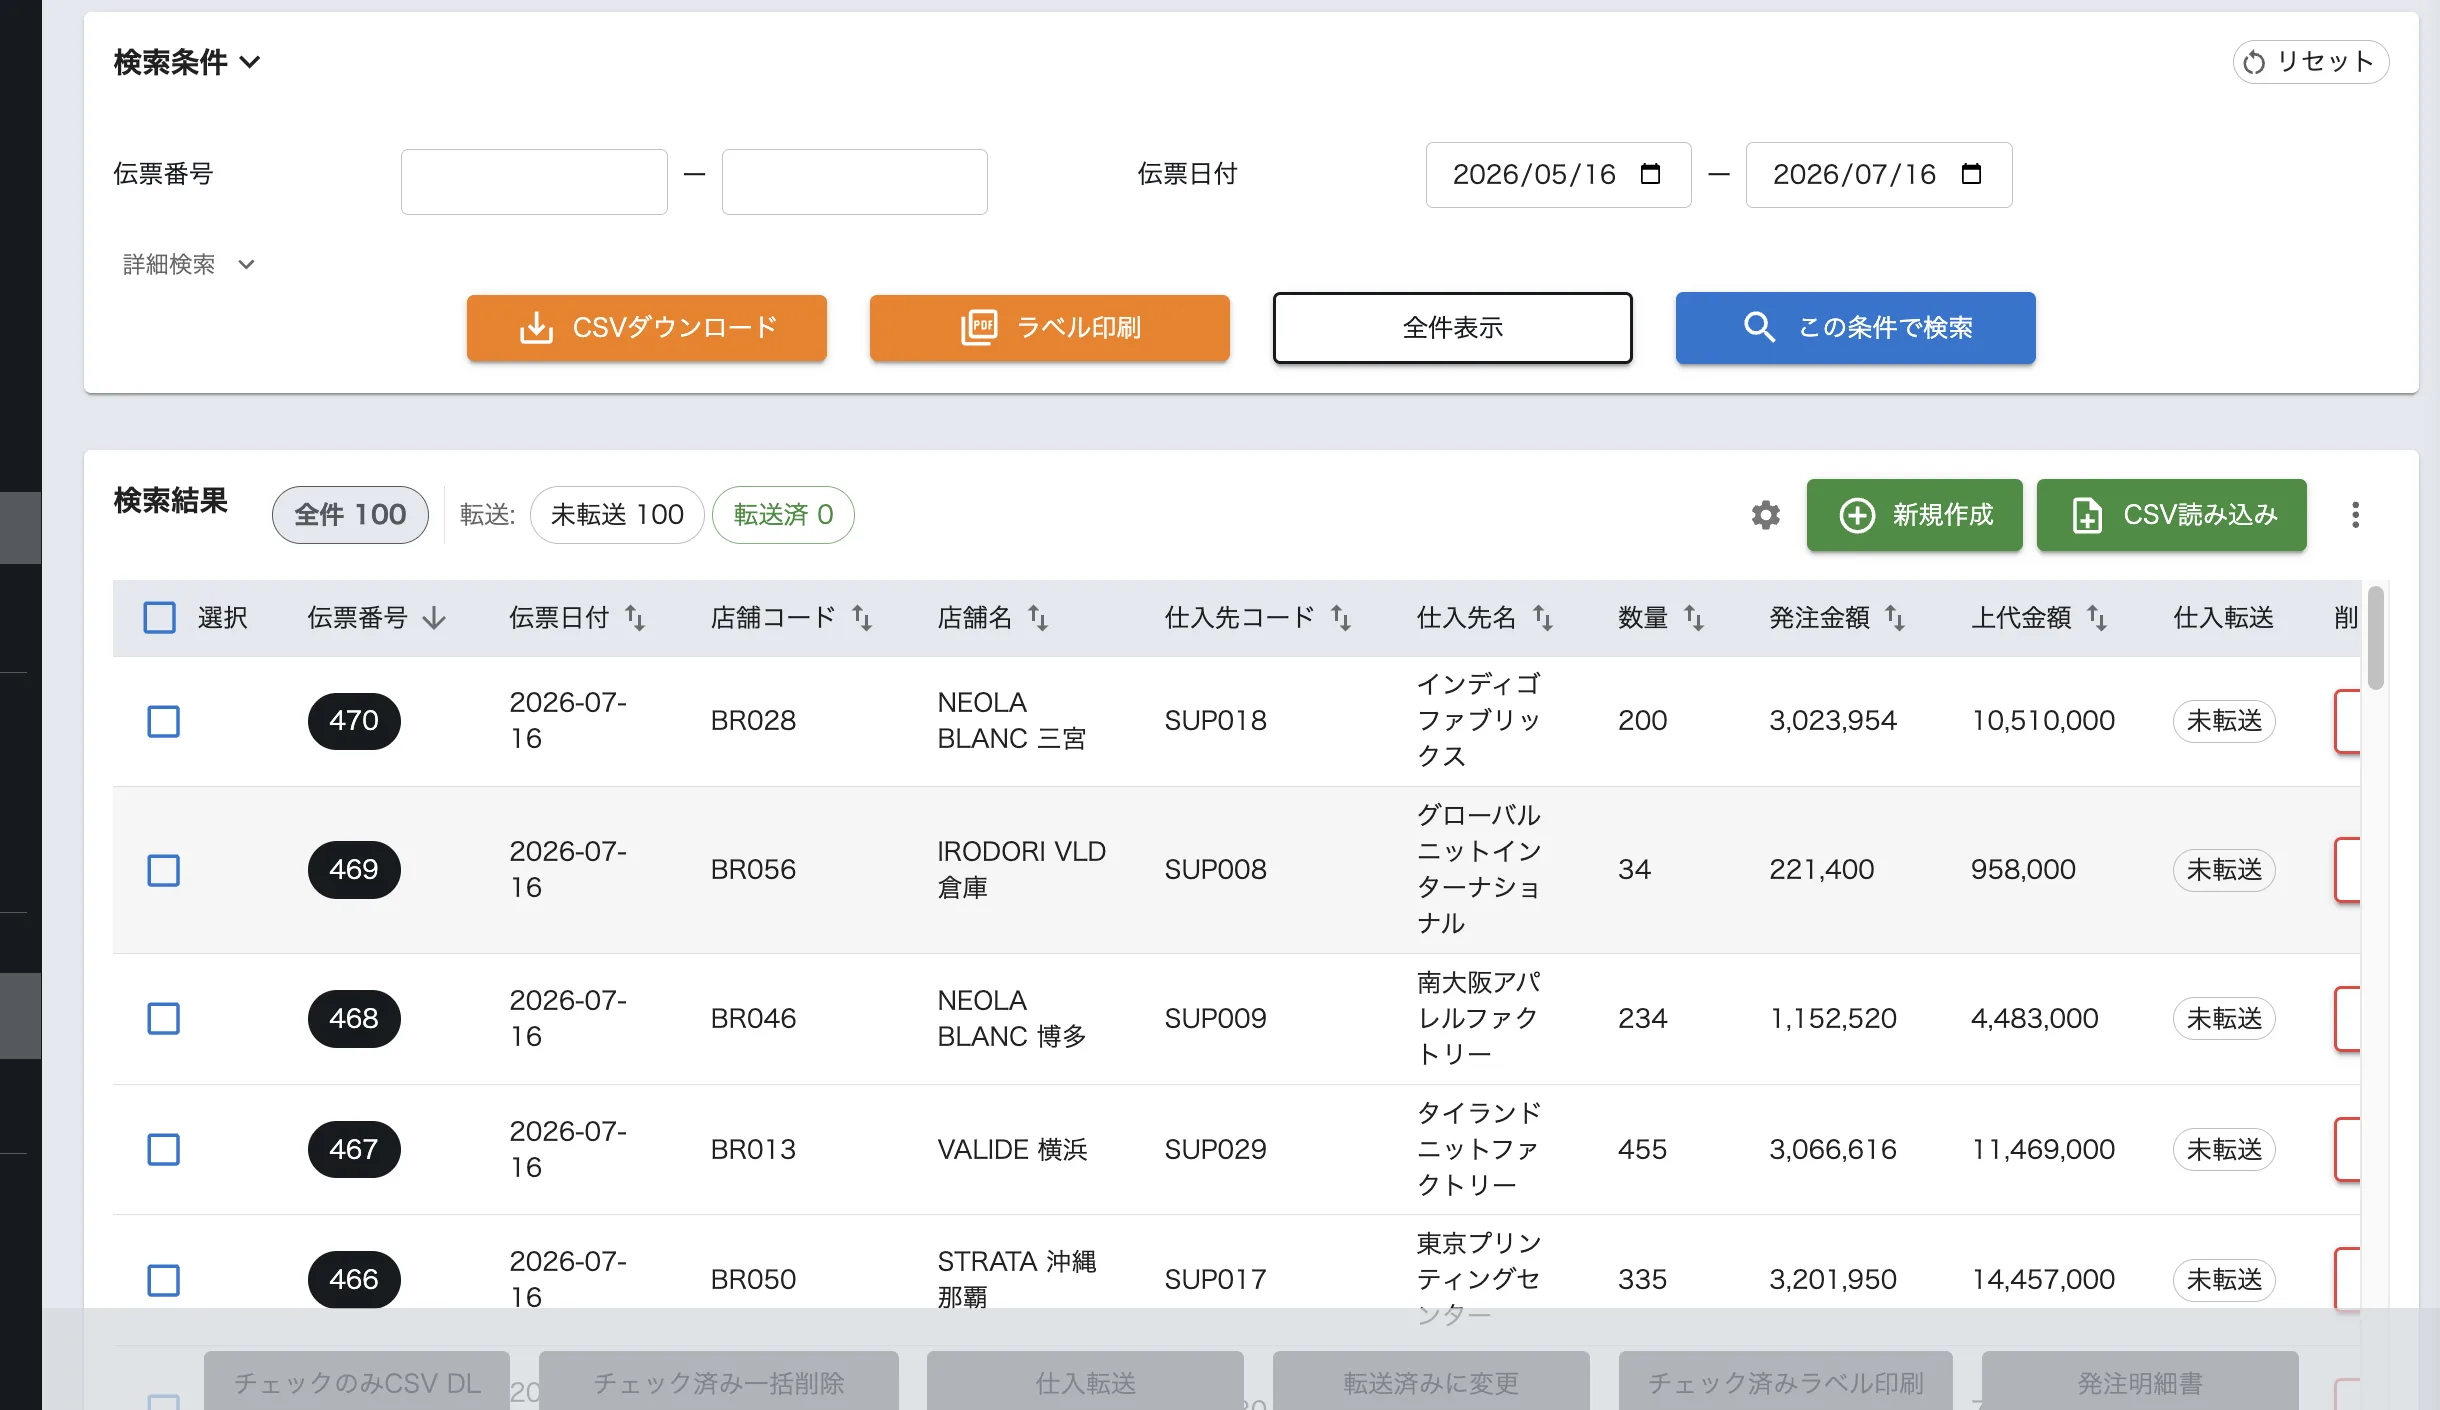
Task: Open slip number badge 466
Action: 354,1280
